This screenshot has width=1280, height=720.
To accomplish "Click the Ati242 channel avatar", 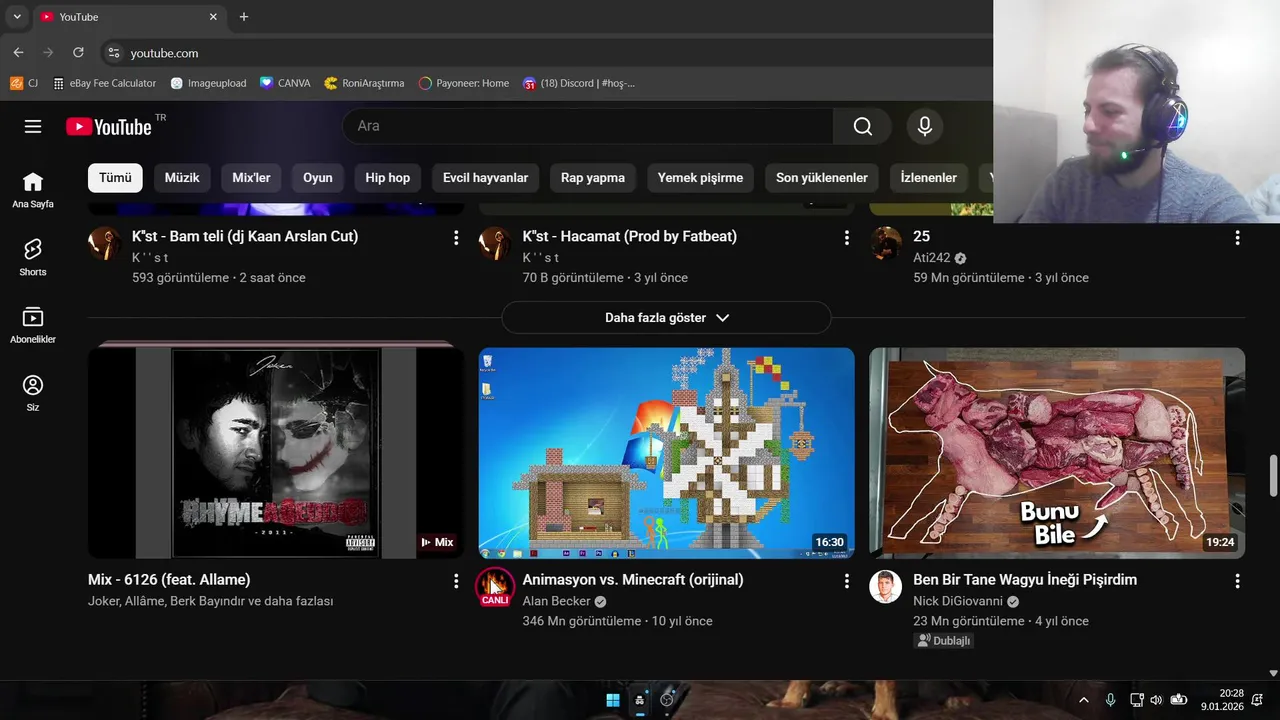I will coord(885,243).
